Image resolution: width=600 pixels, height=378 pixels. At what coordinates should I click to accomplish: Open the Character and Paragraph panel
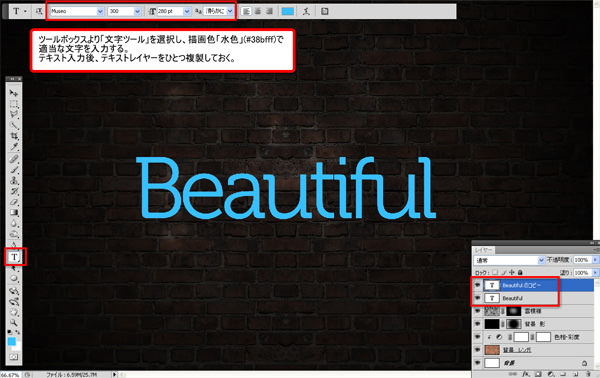click(324, 11)
